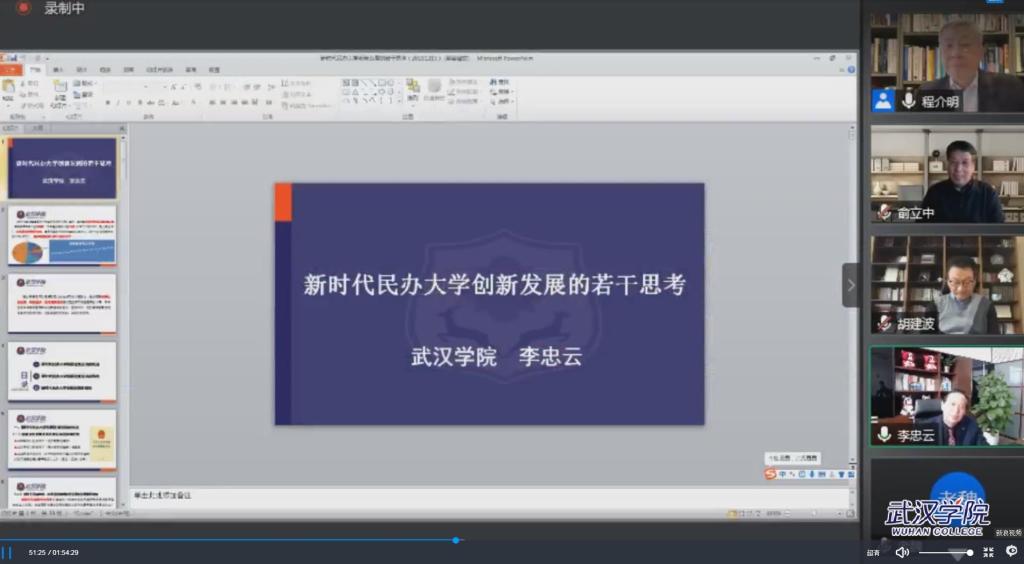Exit fullscreen mode via shrink icon
This screenshot has width=1024, height=564.
point(988,552)
